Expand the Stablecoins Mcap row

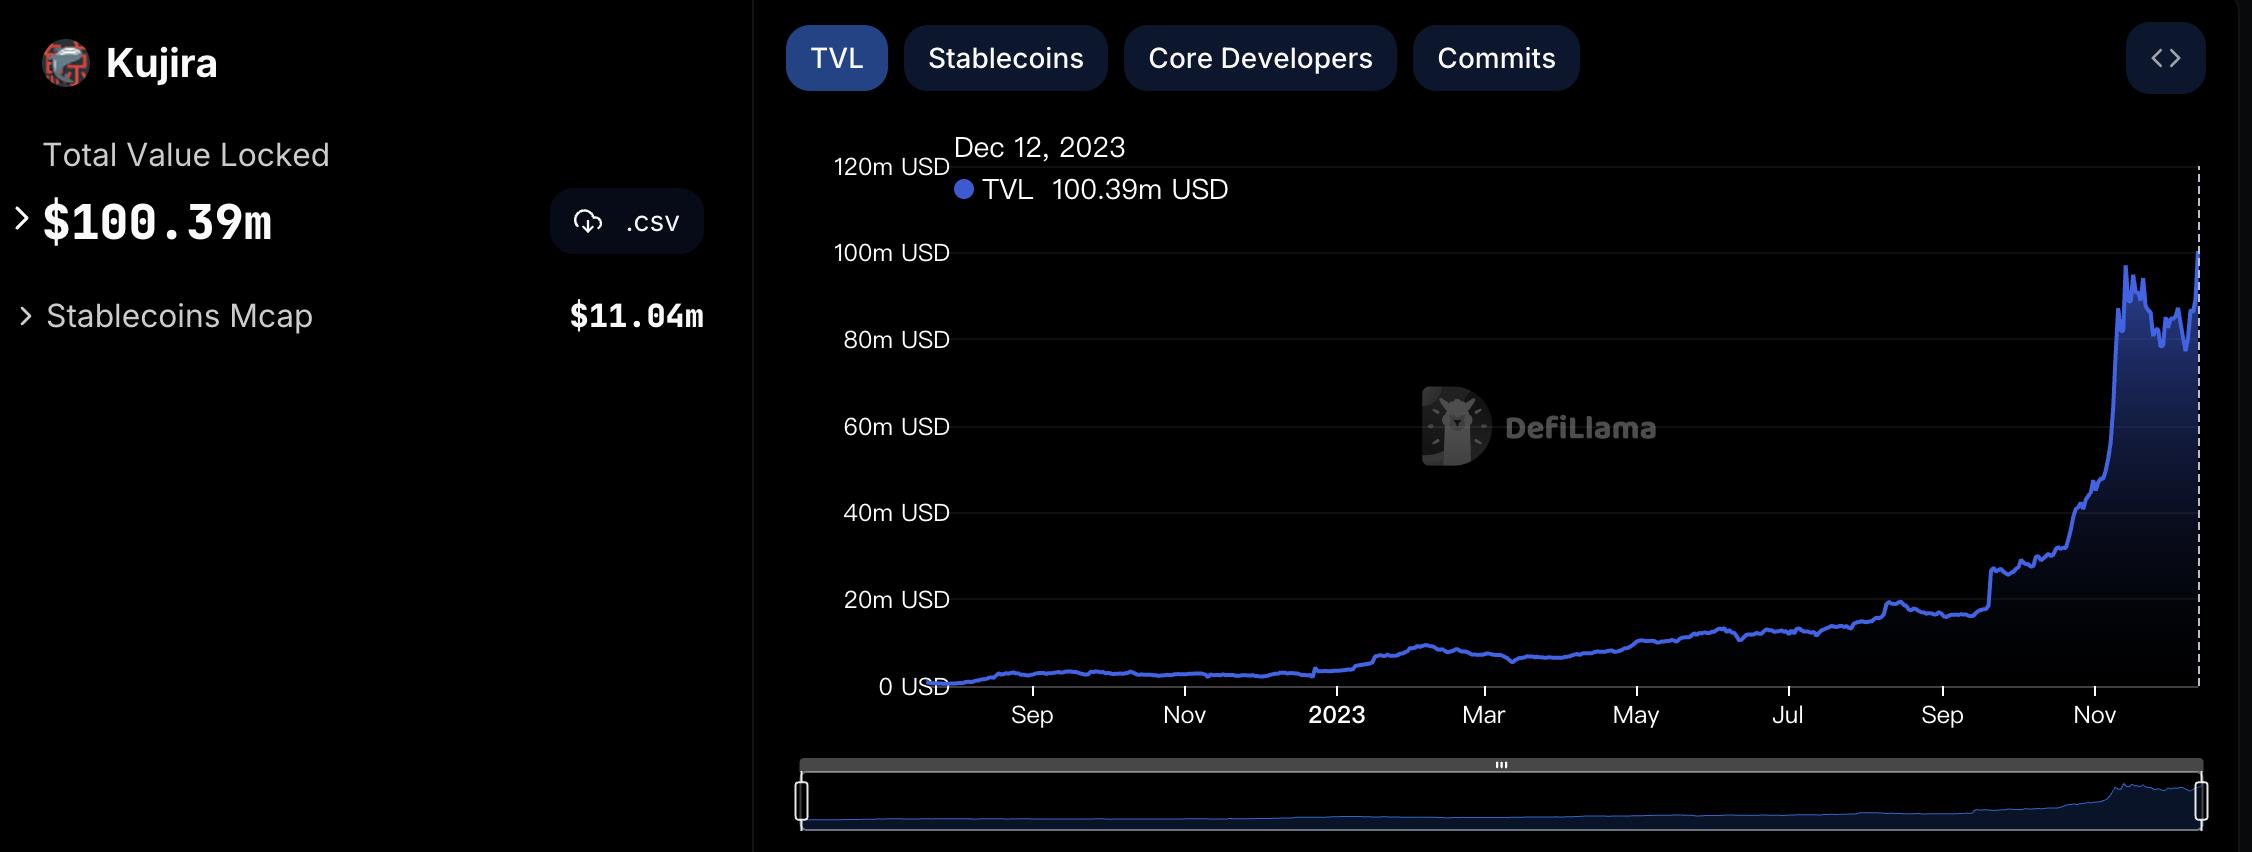tap(26, 316)
